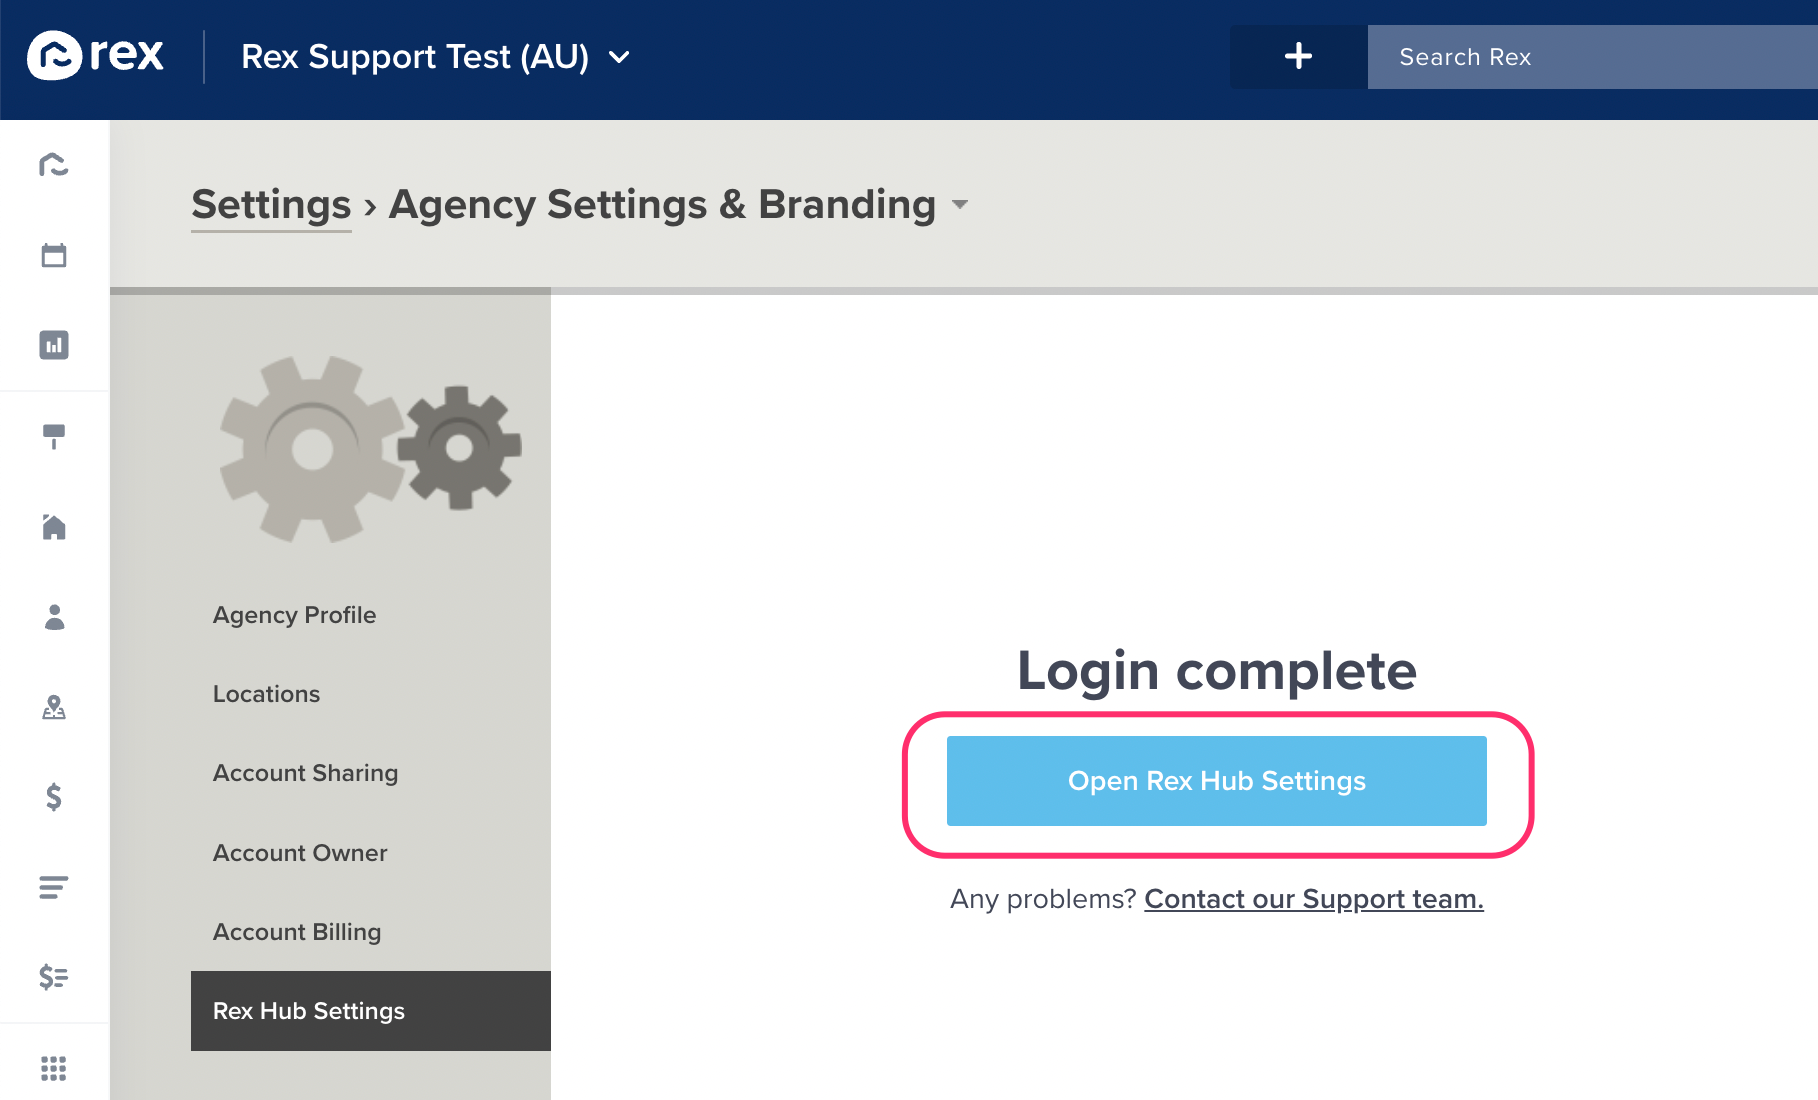Select Agency Profile in settings menu

pos(294,615)
